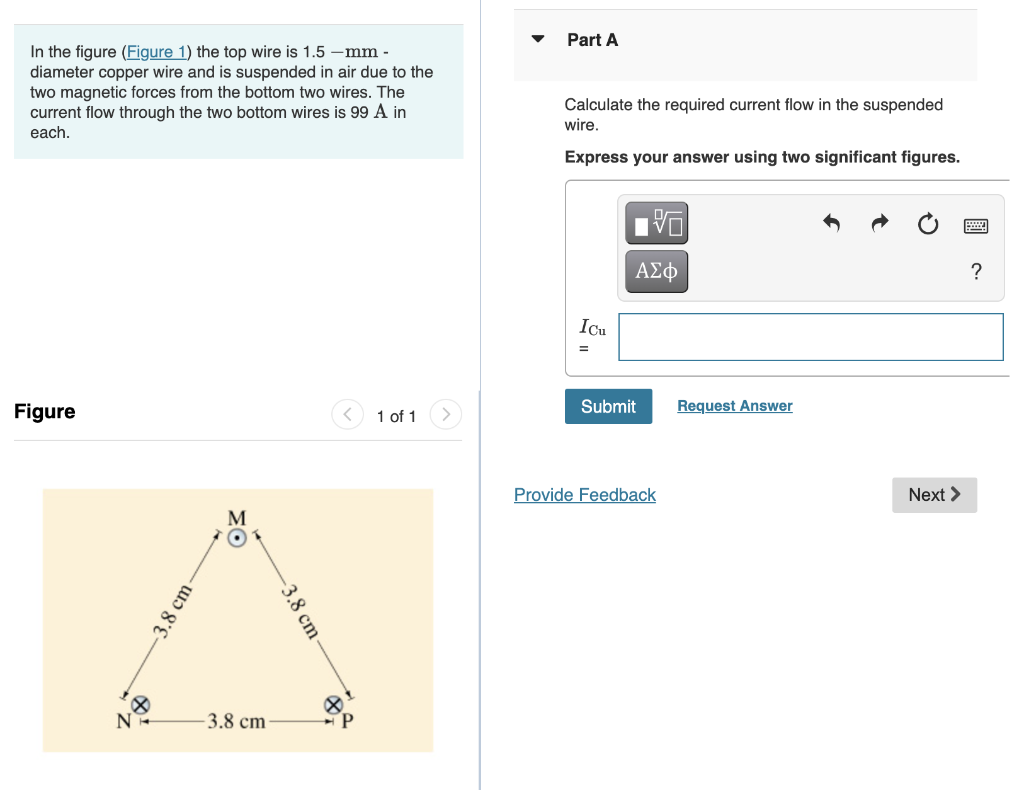Go to previous figure arrow
Image resolution: width=1024 pixels, height=790 pixels.
pos(347,414)
